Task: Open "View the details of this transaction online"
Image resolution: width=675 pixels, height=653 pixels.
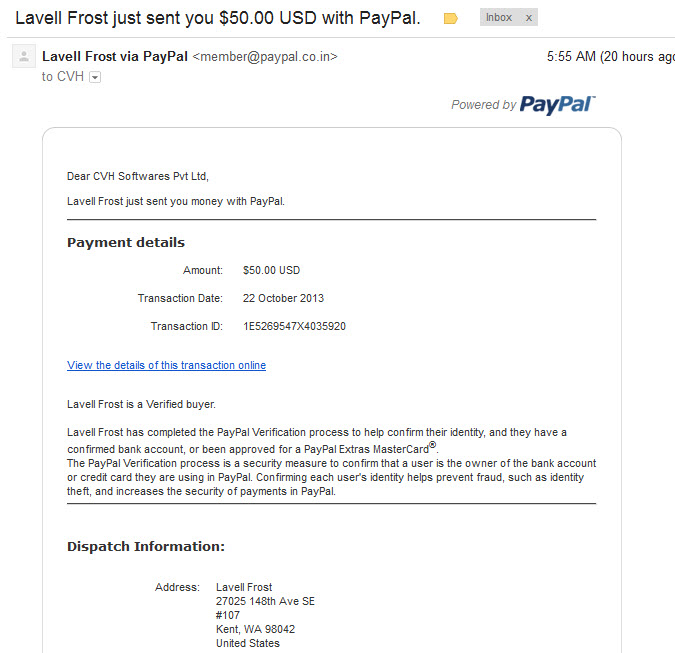Action: tap(167, 365)
